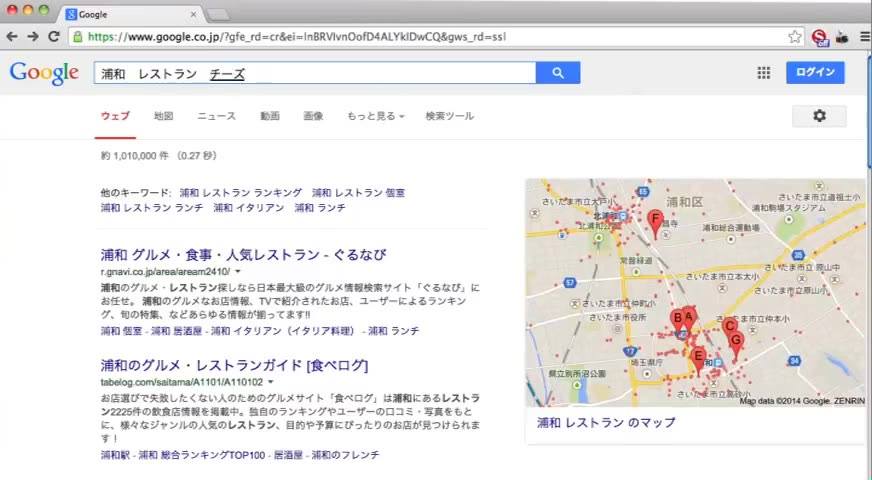Open 食べログ レストランガイド result title
This screenshot has width=872, height=480.
coord(234,365)
